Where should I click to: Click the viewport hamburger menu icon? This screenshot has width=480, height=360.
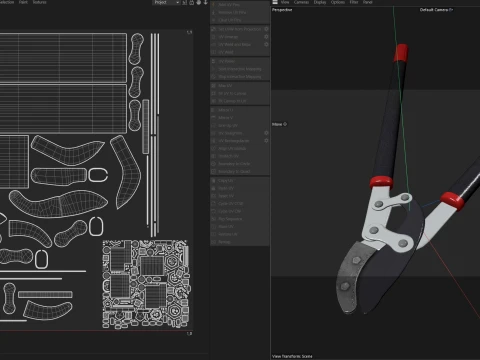[275, 2]
